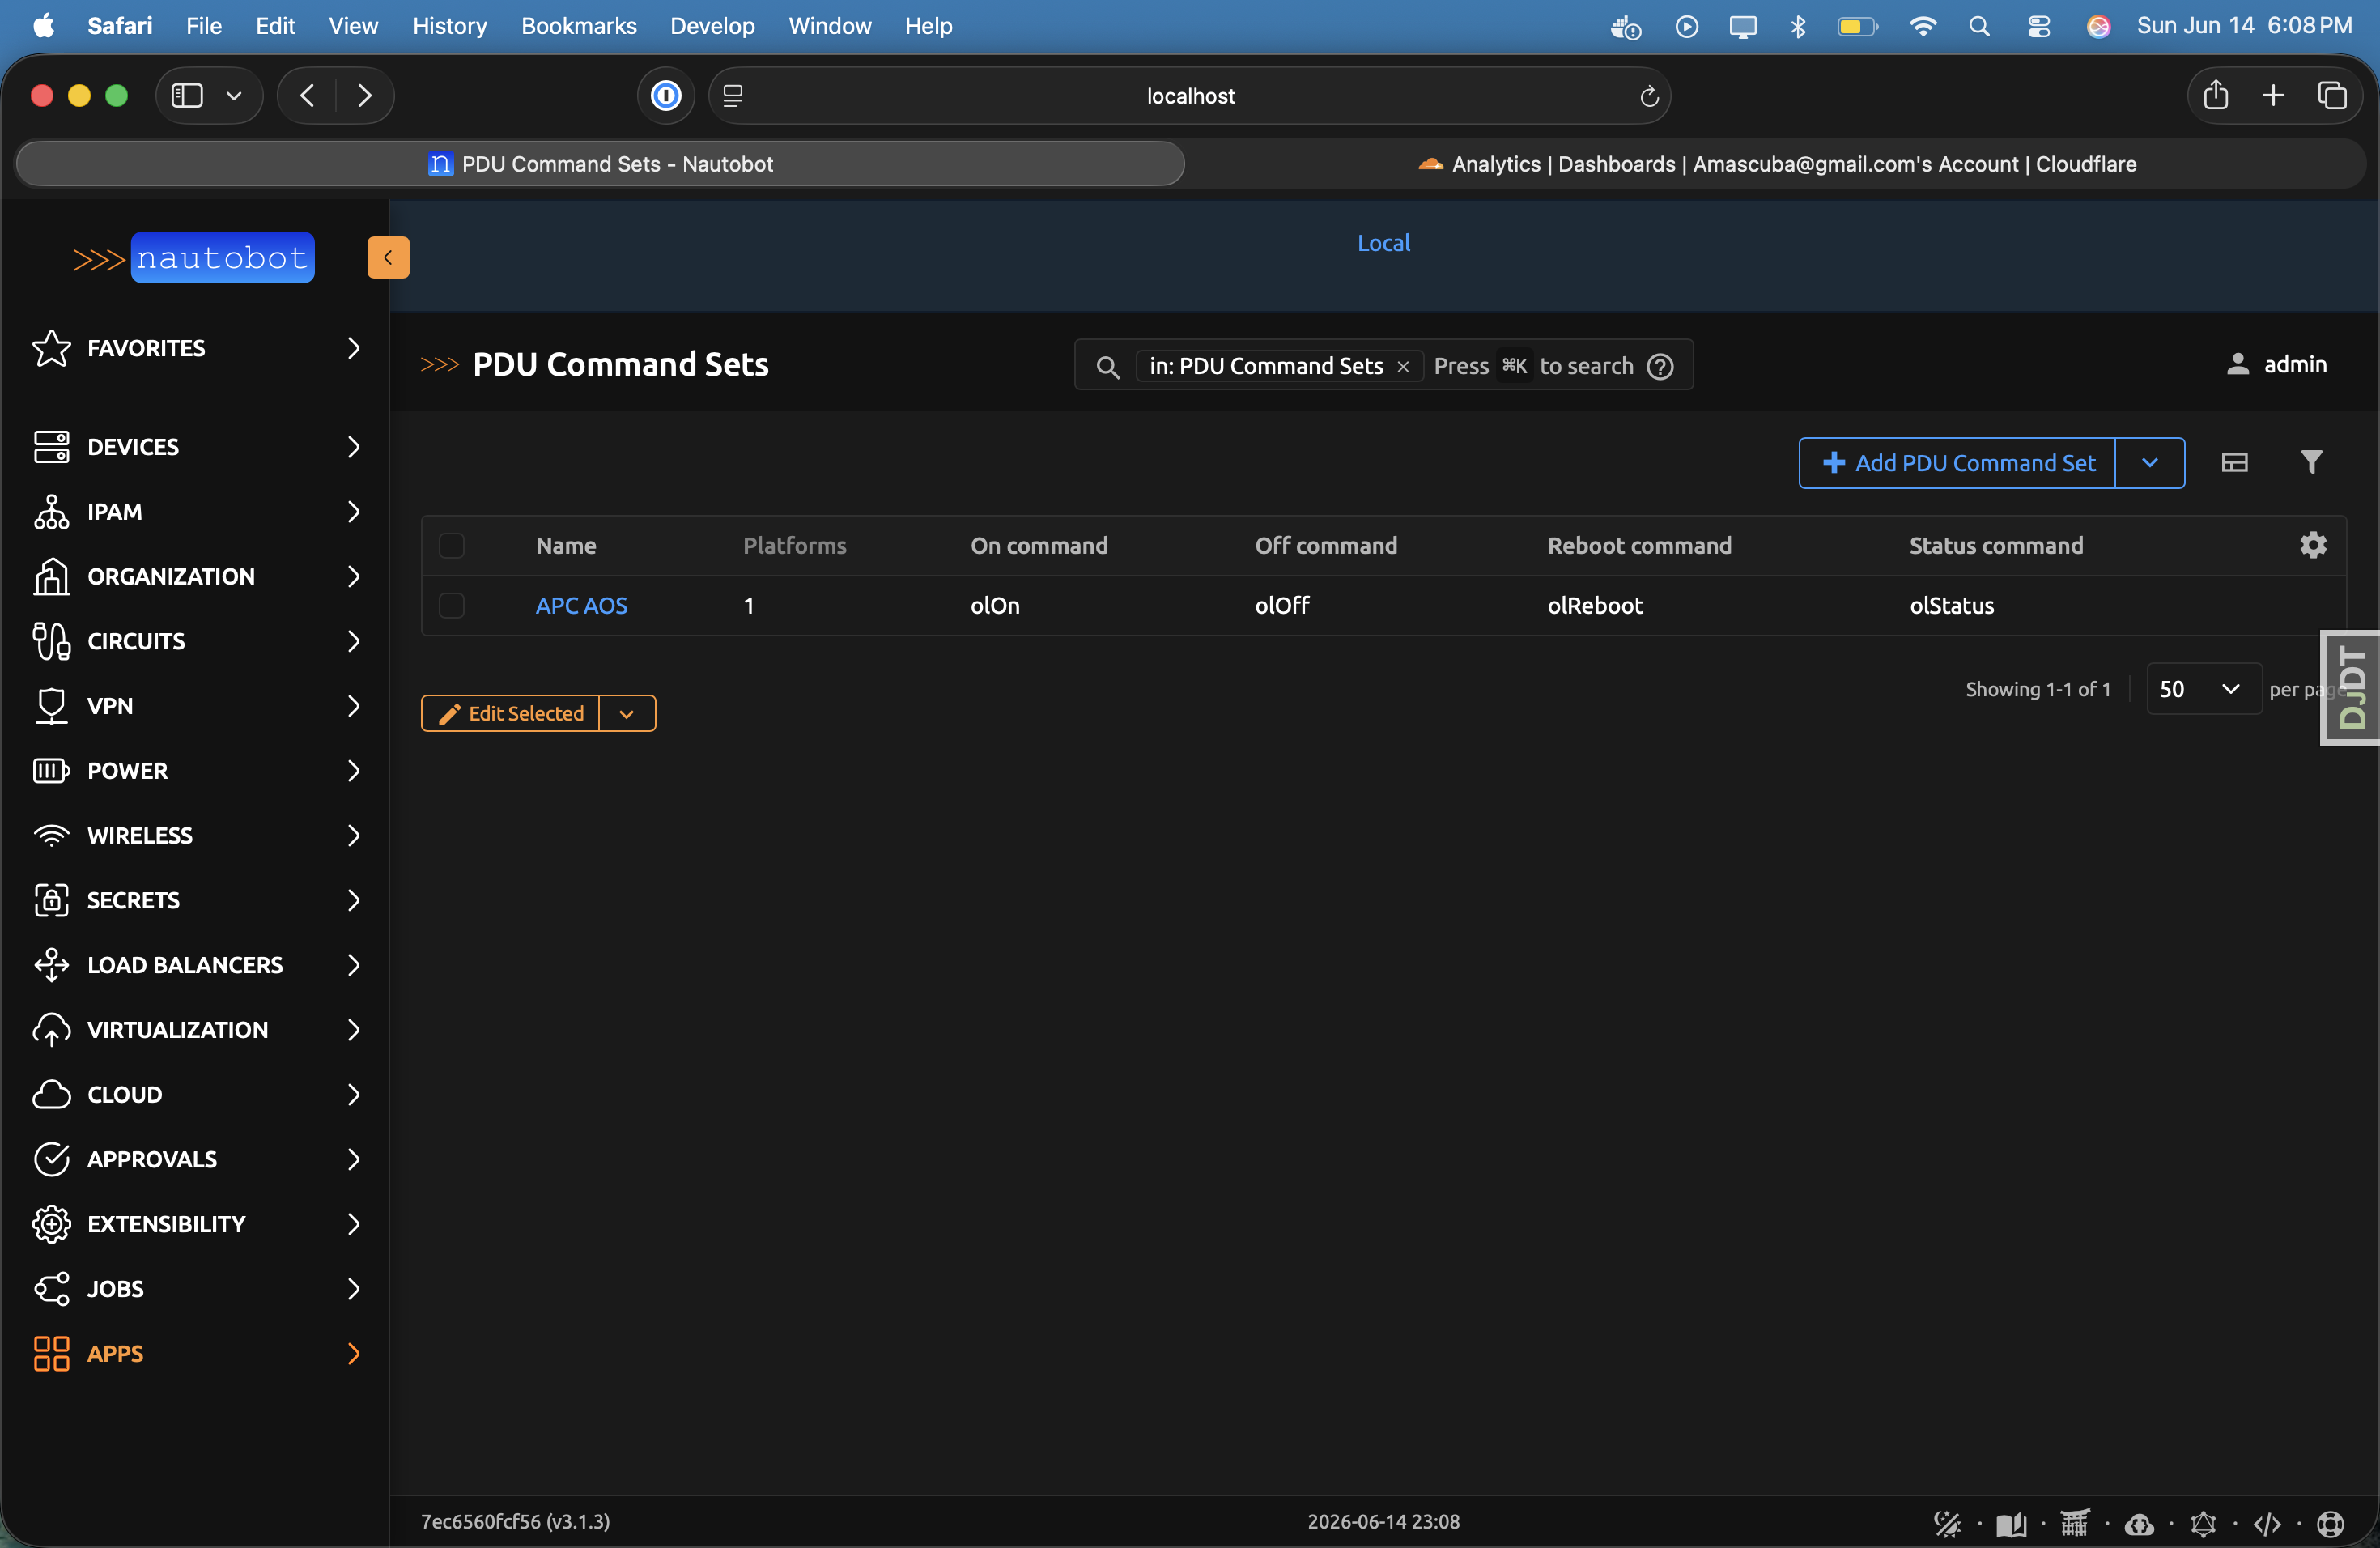Open Spotlight search in menu bar

1979,26
